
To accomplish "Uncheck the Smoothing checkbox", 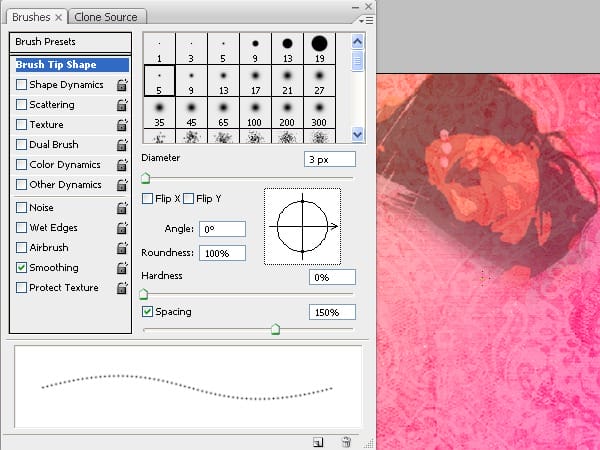I will coord(21,267).
